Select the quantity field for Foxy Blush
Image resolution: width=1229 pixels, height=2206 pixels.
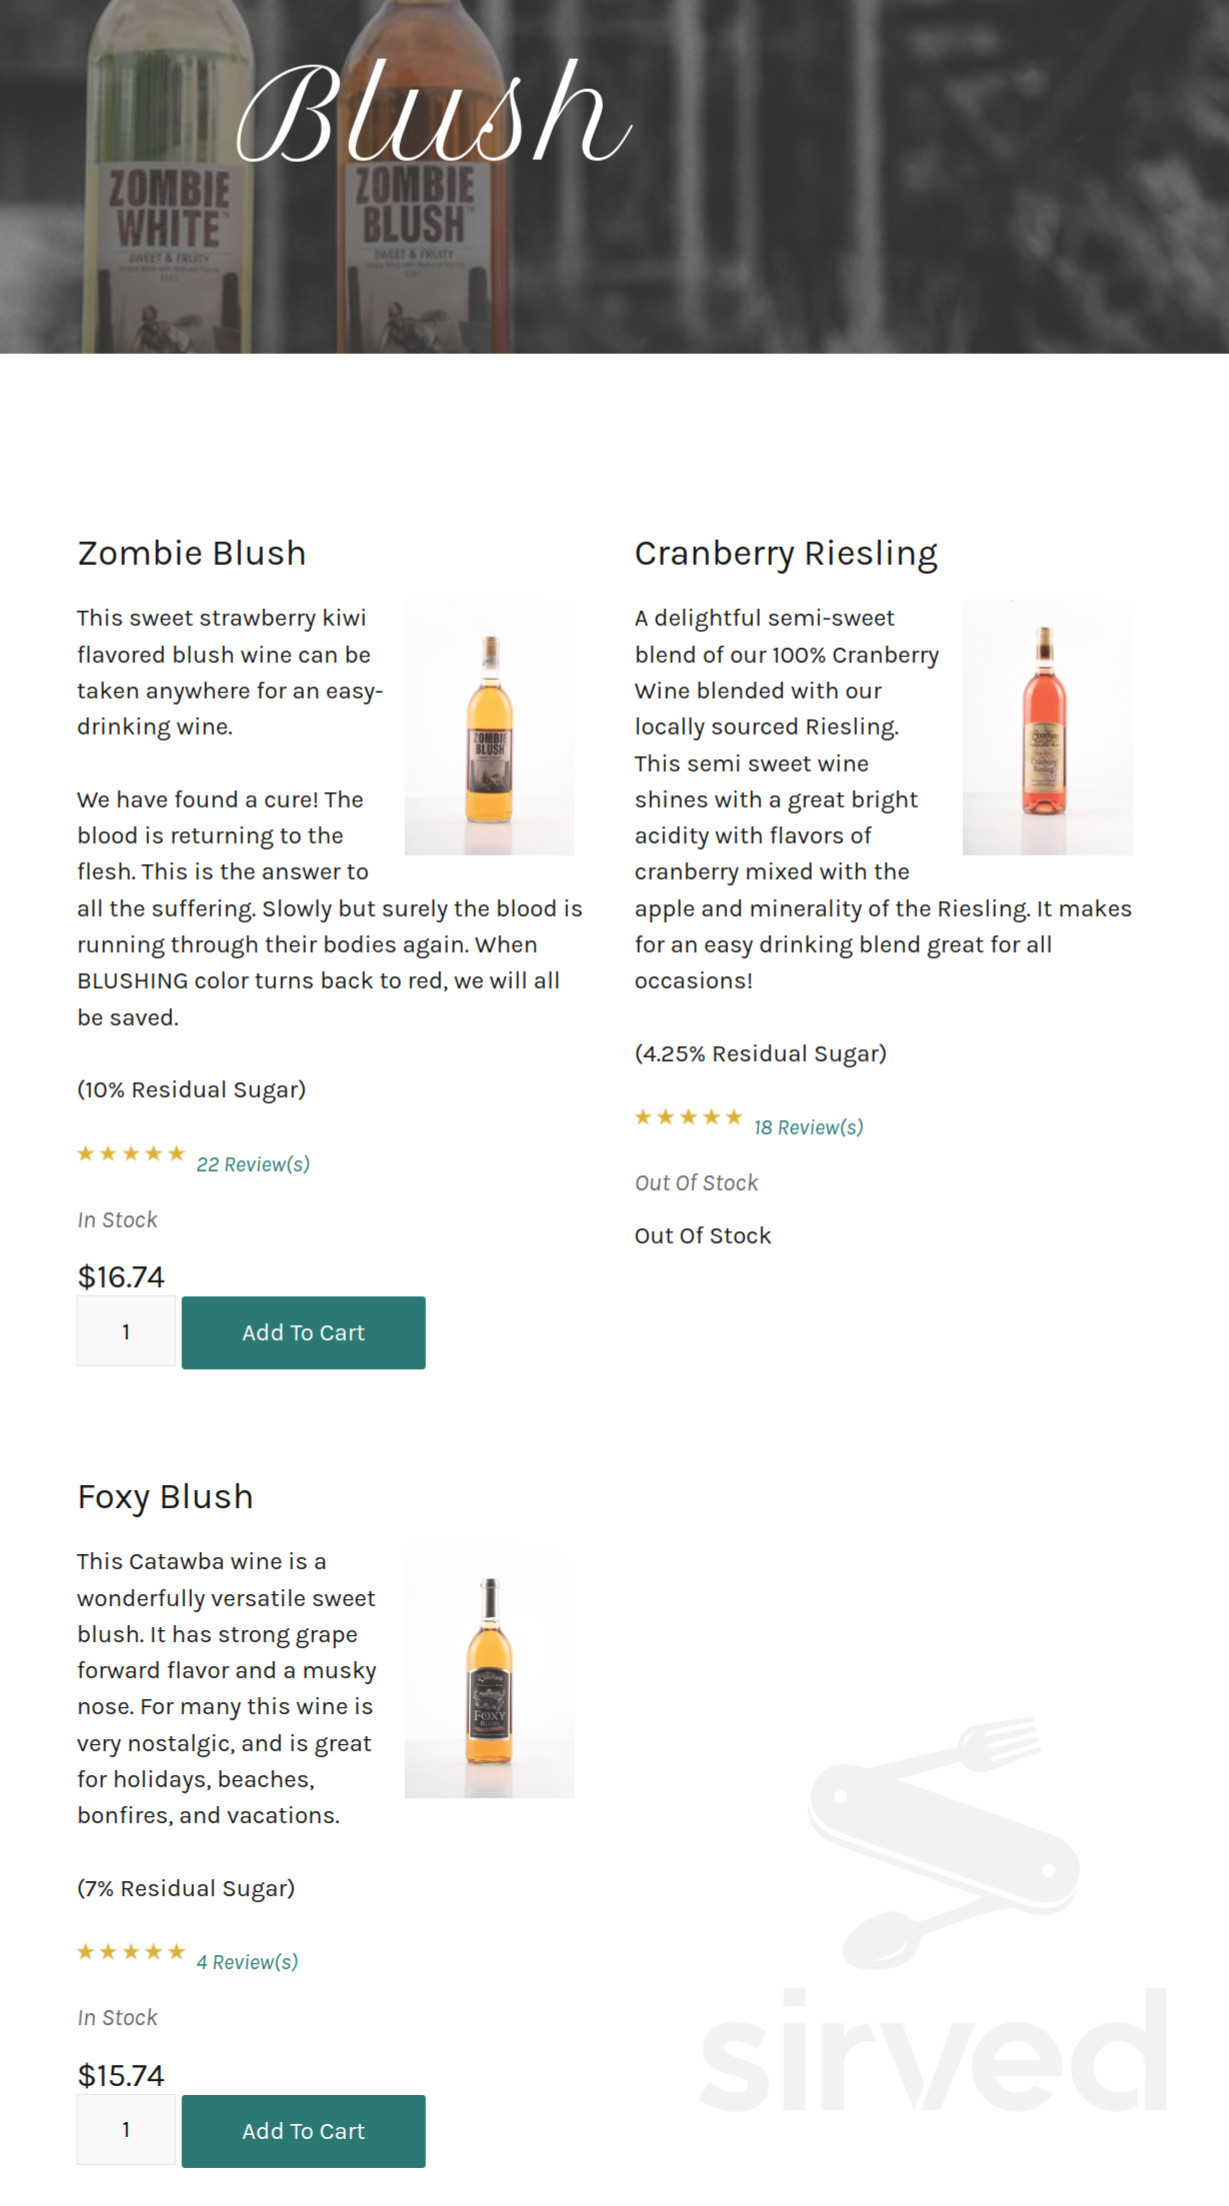tap(125, 2131)
